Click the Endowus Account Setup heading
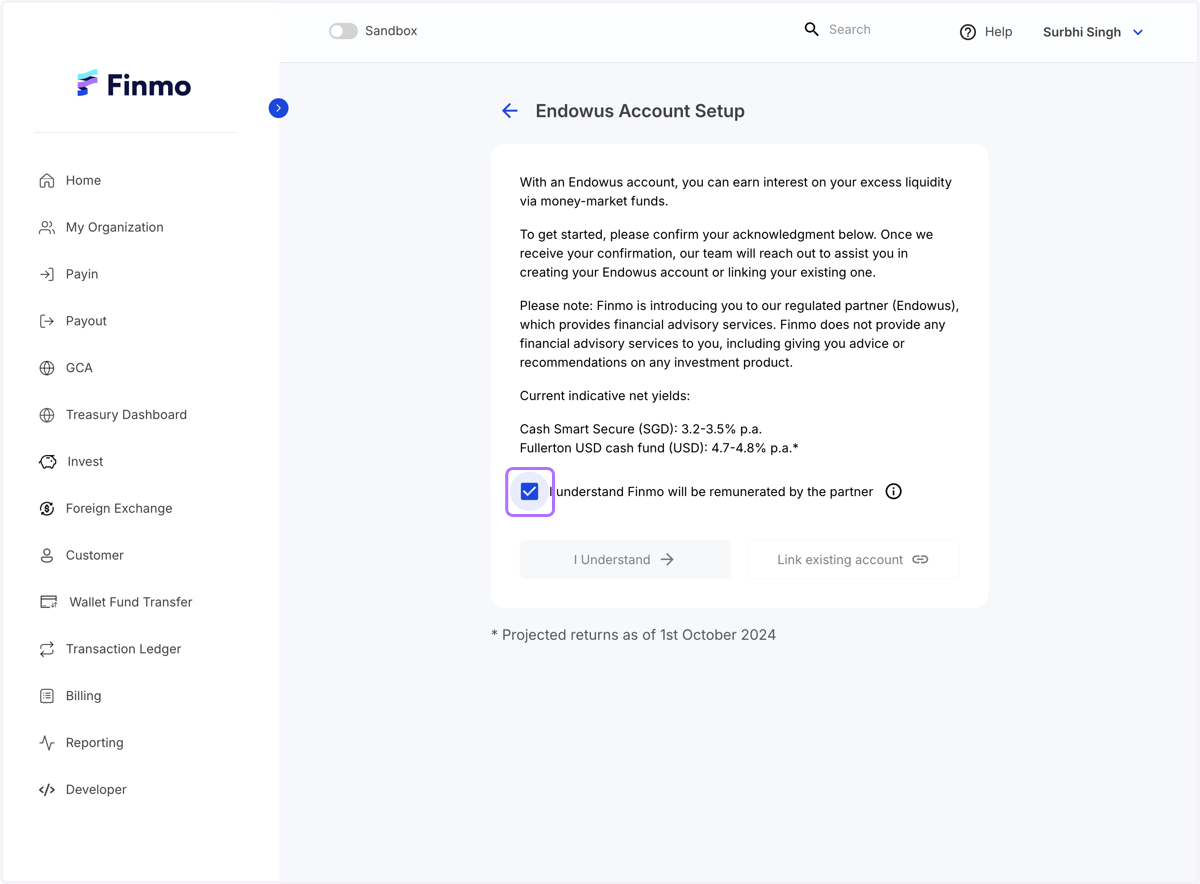The image size is (1200, 884). [640, 111]
